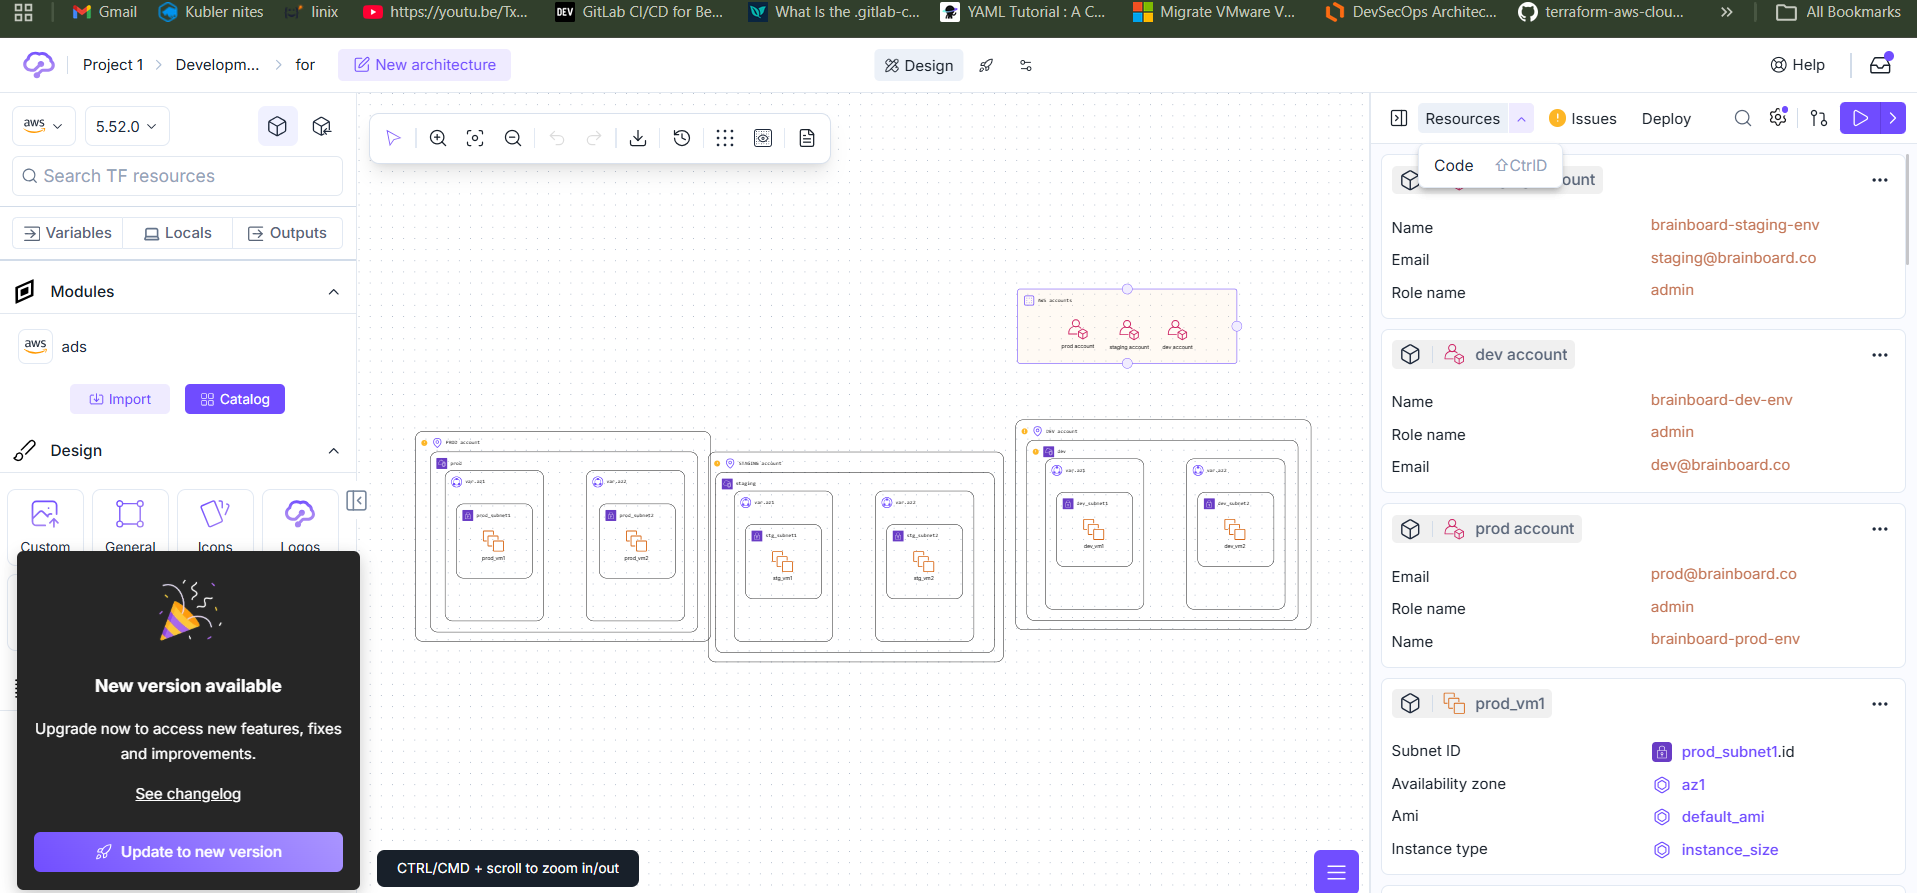The height and width of the screenshot is (893, 1917).
Task: Click the Import button
Action: [x=120, y=399]
